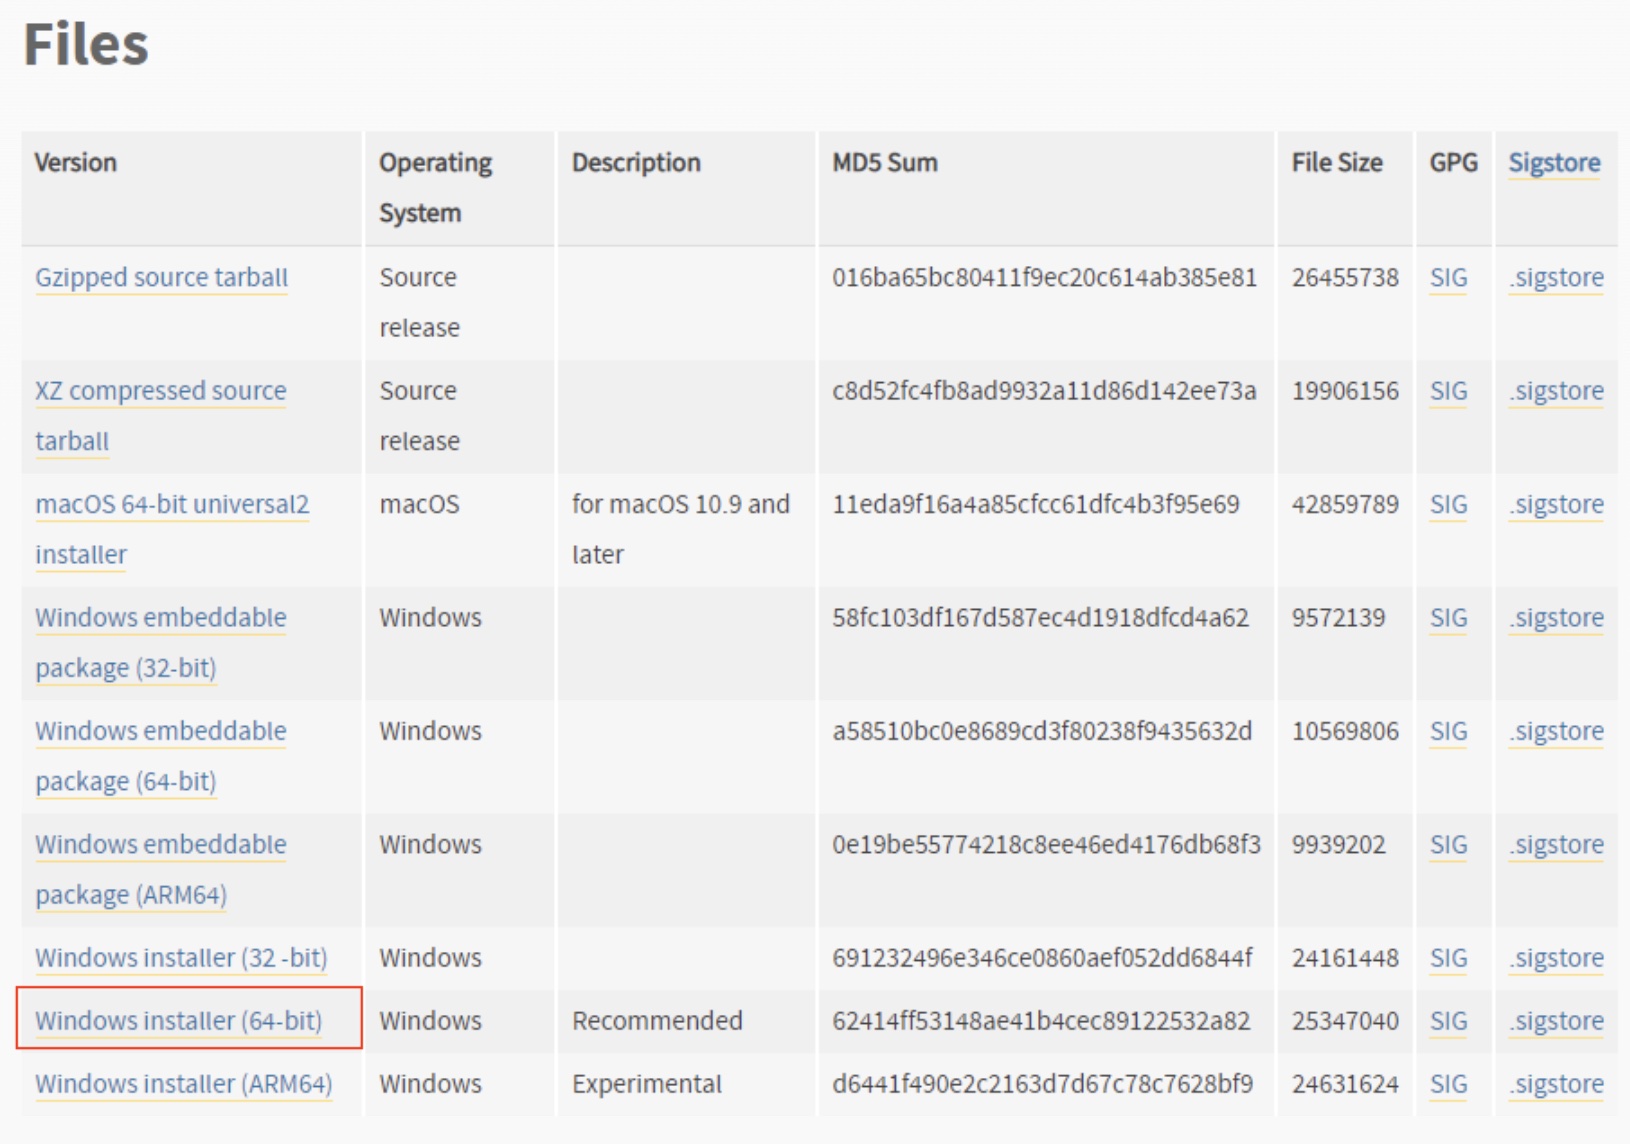The width and height of the screenshot is (1630, 1144).
Task: Open .sigstore for Windows embeddable 64-bit
Action: [1556, 731]
